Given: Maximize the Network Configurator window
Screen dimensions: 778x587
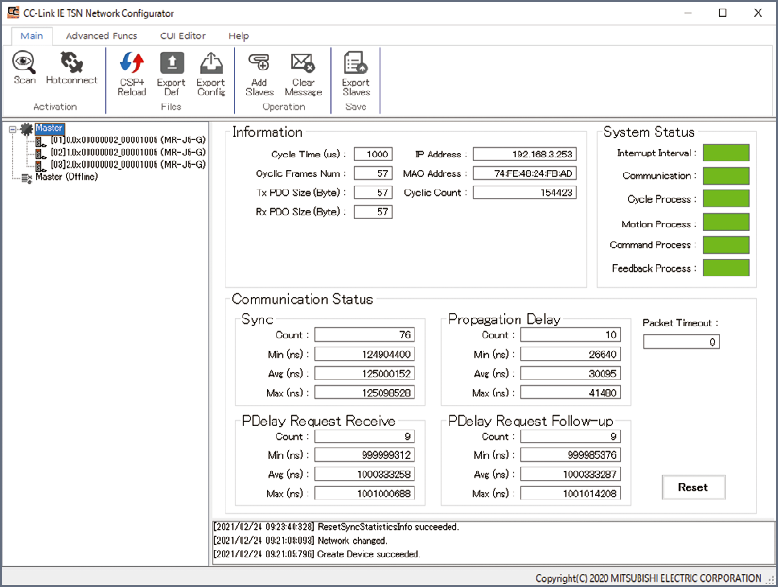Looking at the screenshot, I should [722, 13].
